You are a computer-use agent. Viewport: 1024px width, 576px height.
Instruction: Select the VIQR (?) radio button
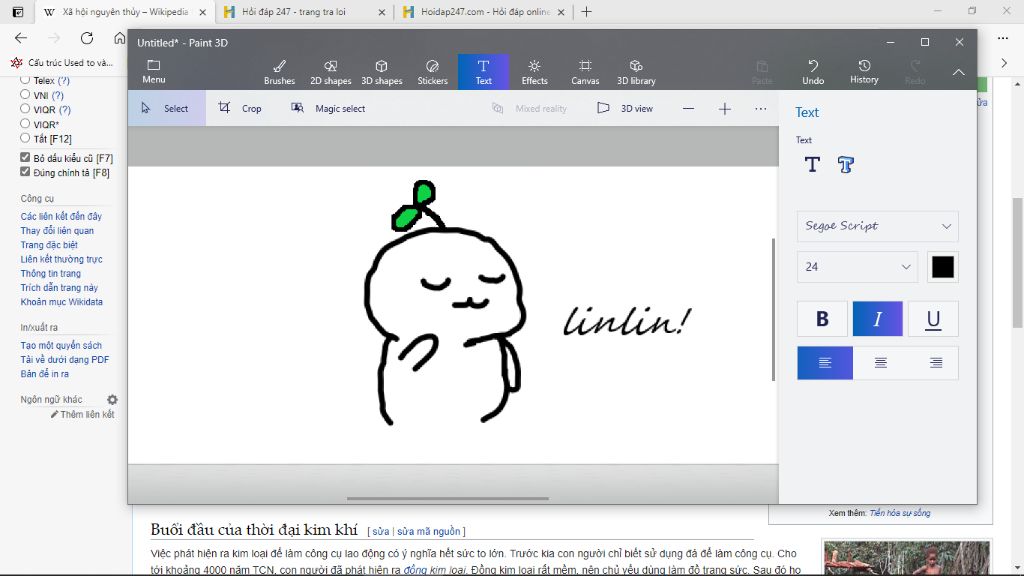(25, 109)
